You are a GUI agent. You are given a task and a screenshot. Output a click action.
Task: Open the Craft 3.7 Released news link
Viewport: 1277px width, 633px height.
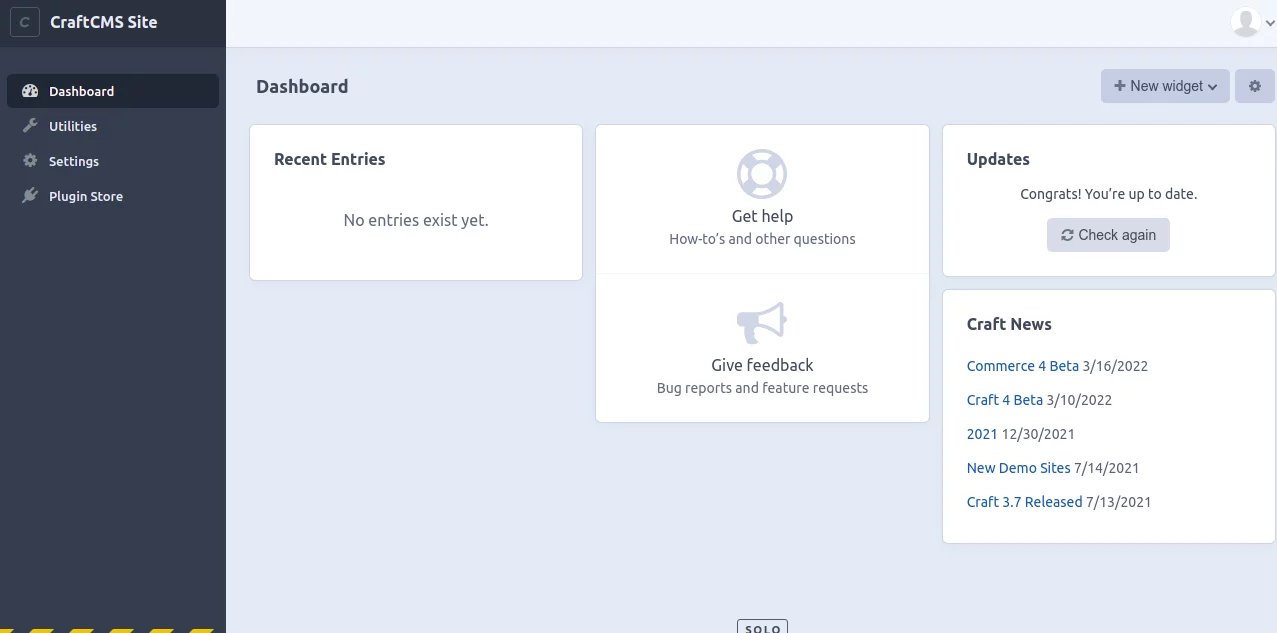(1025, 502)
